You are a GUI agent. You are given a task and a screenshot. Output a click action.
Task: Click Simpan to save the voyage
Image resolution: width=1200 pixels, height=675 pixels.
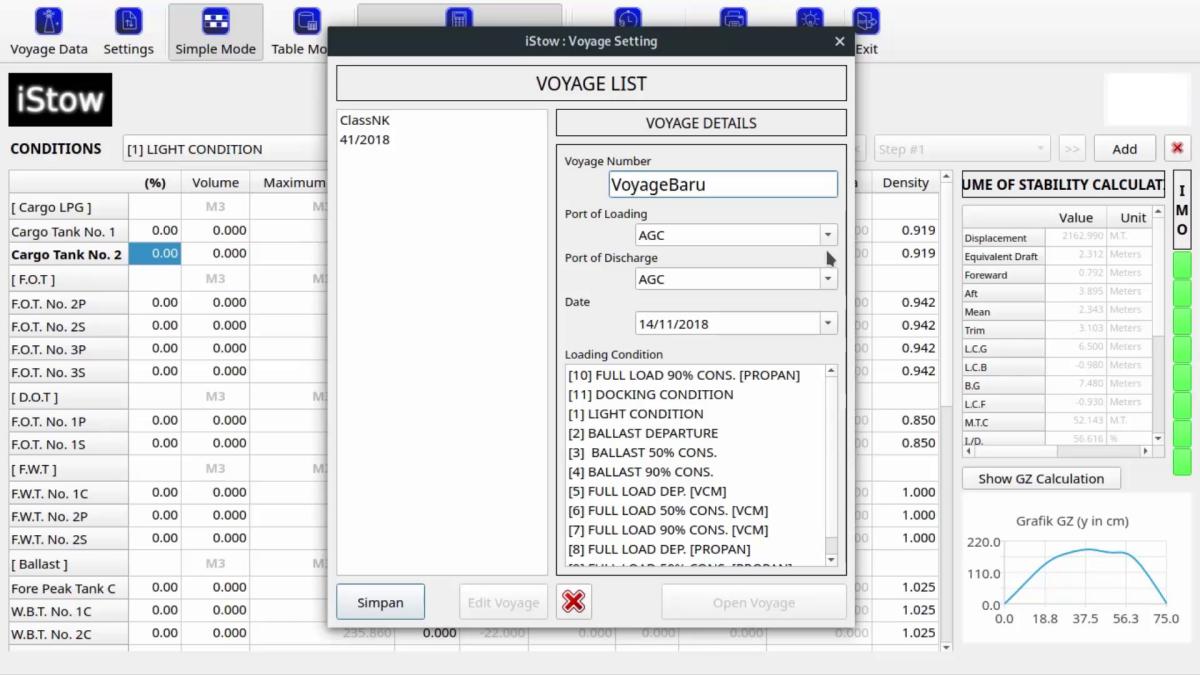pyautogui.click(x=380, y=602)
